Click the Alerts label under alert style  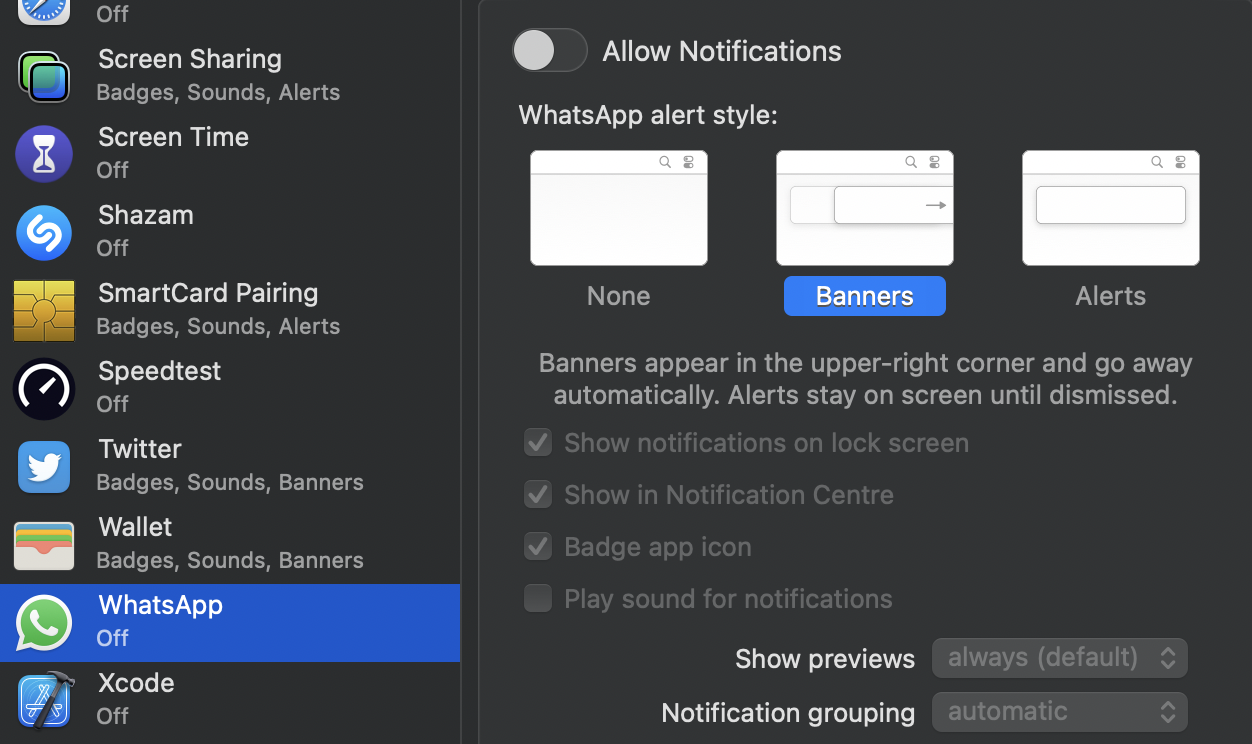pyautogui.click(x=1111, y=296)
